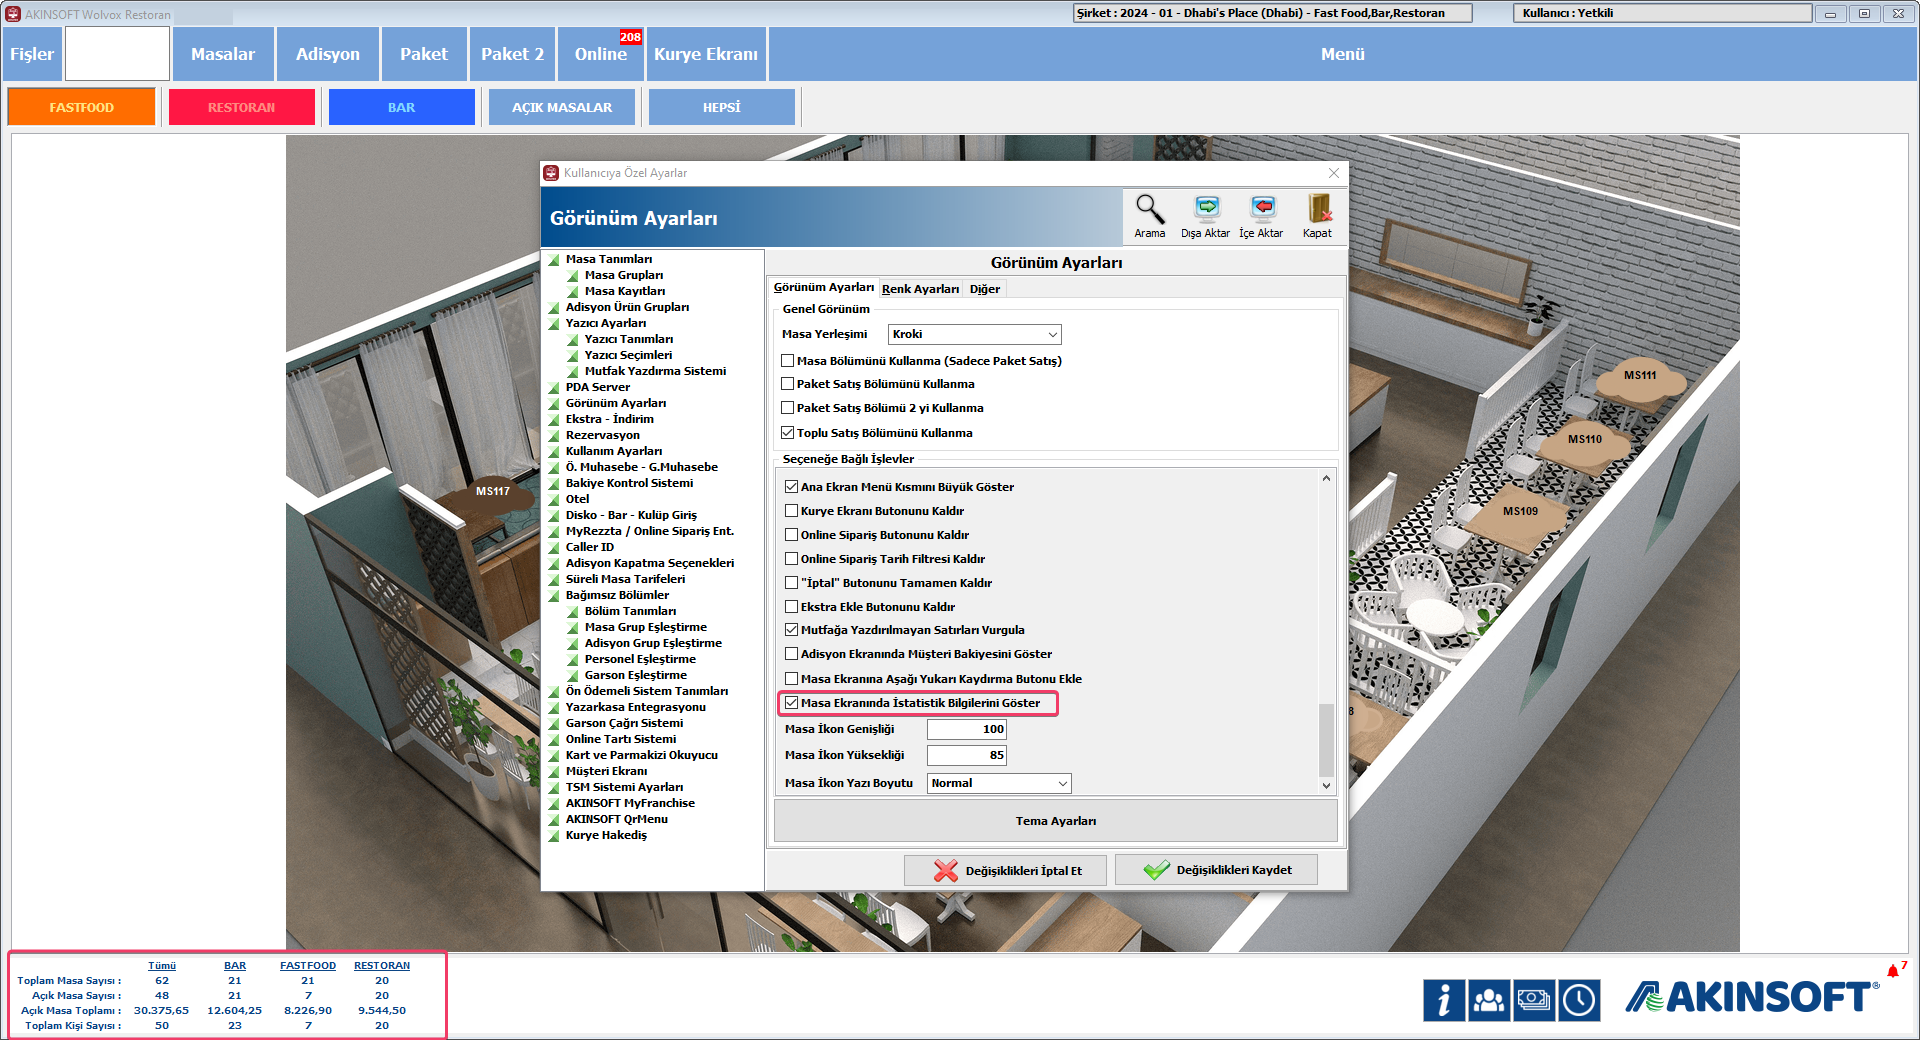Open the red notification bell

[x=1893, y=971]
